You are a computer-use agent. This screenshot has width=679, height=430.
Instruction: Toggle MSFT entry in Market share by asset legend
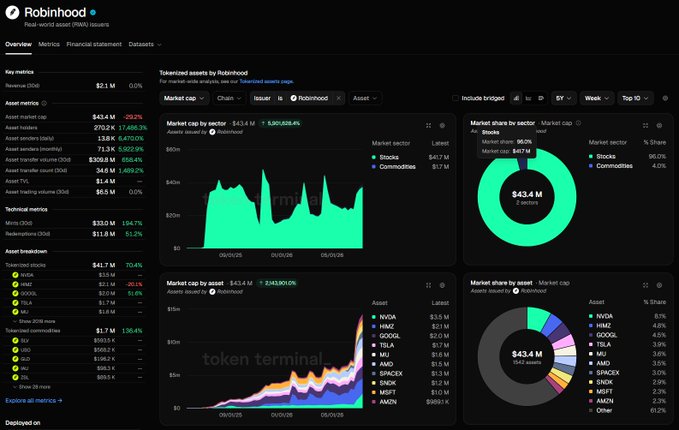point(600,391)
